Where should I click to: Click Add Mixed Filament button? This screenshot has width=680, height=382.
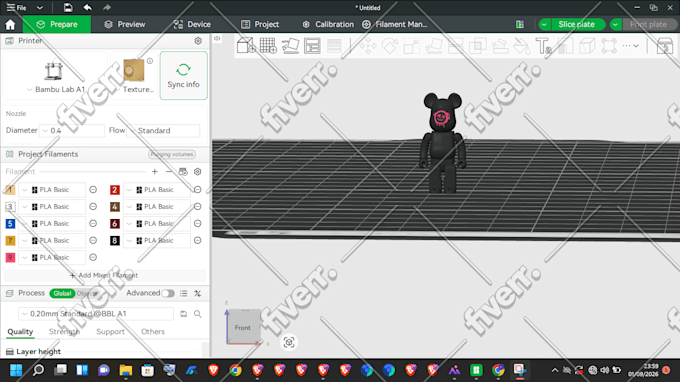click(104, 275)
